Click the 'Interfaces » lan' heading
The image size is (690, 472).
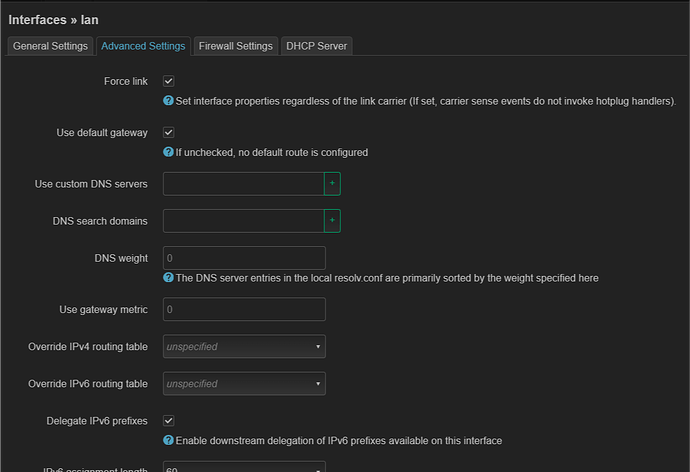(53, 20)
